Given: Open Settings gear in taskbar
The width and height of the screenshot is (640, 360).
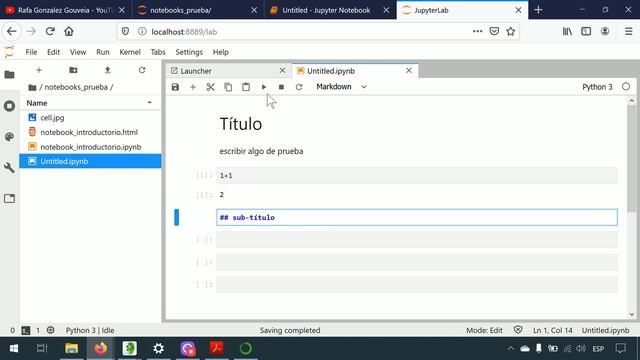Looking at the screenshot, I should point(158,349).
